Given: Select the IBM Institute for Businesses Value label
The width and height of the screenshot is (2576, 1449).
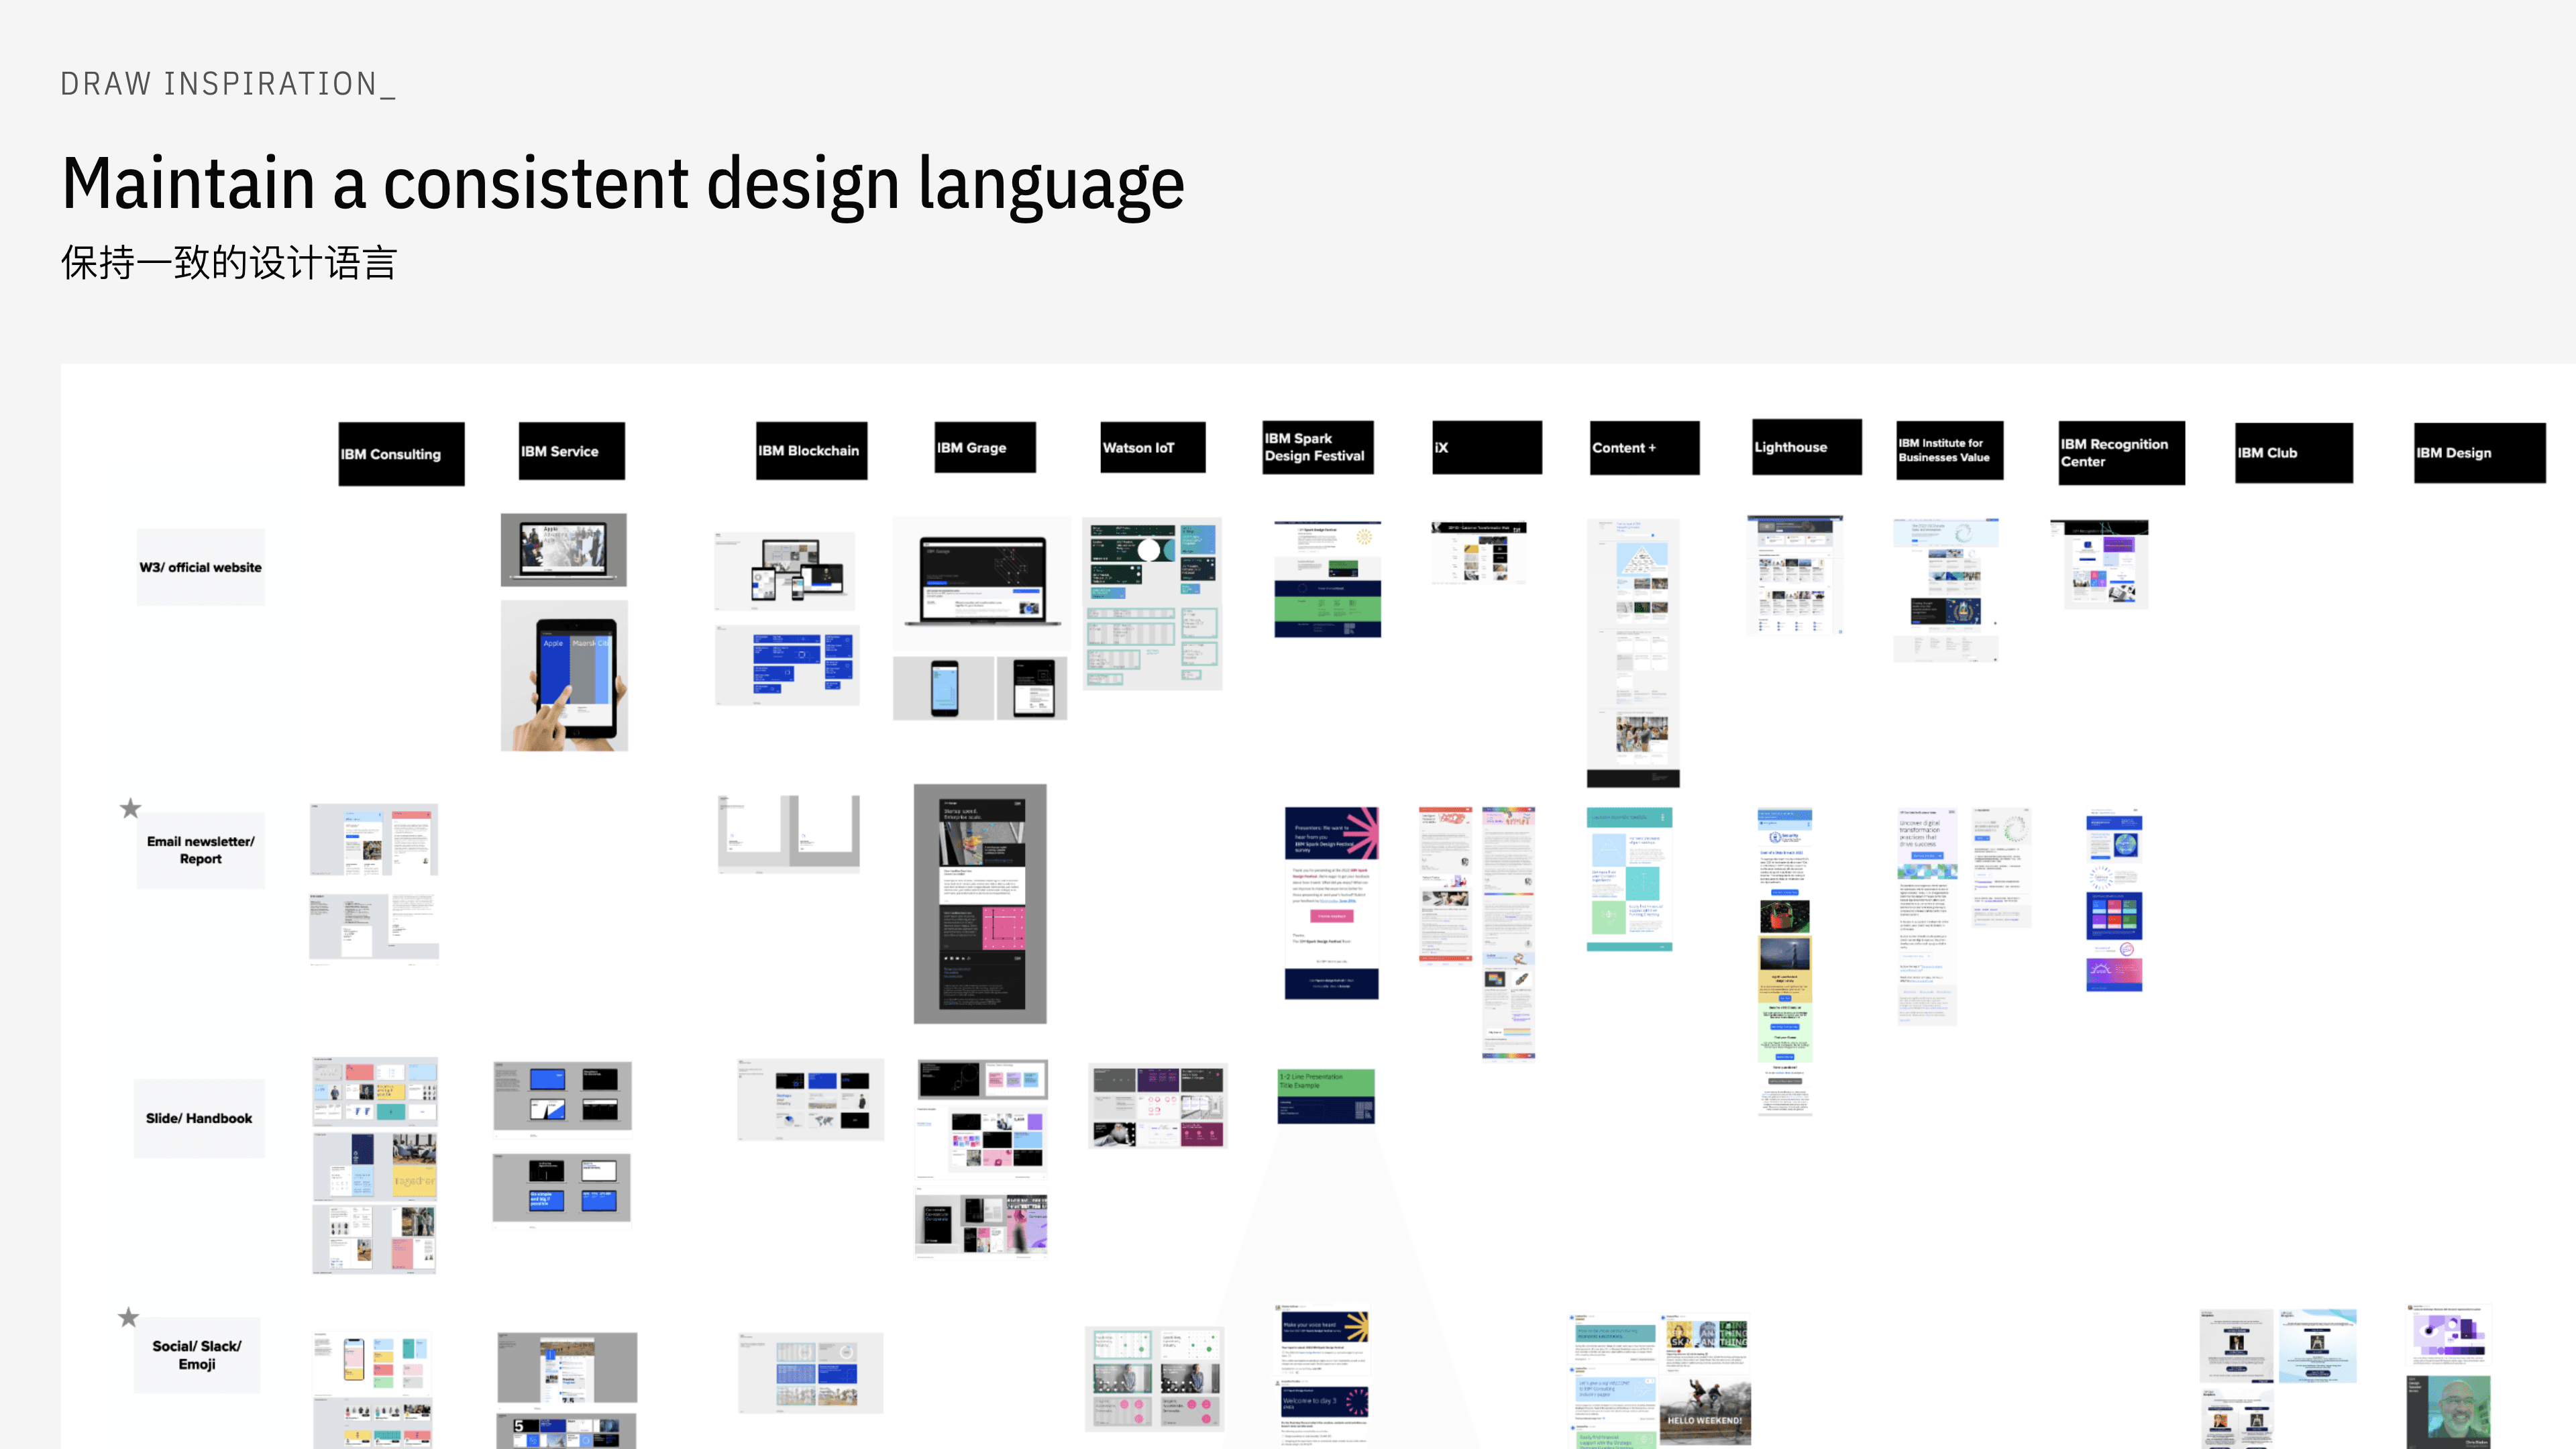Looking at the screenshot, I should [x=1950, y=450].
